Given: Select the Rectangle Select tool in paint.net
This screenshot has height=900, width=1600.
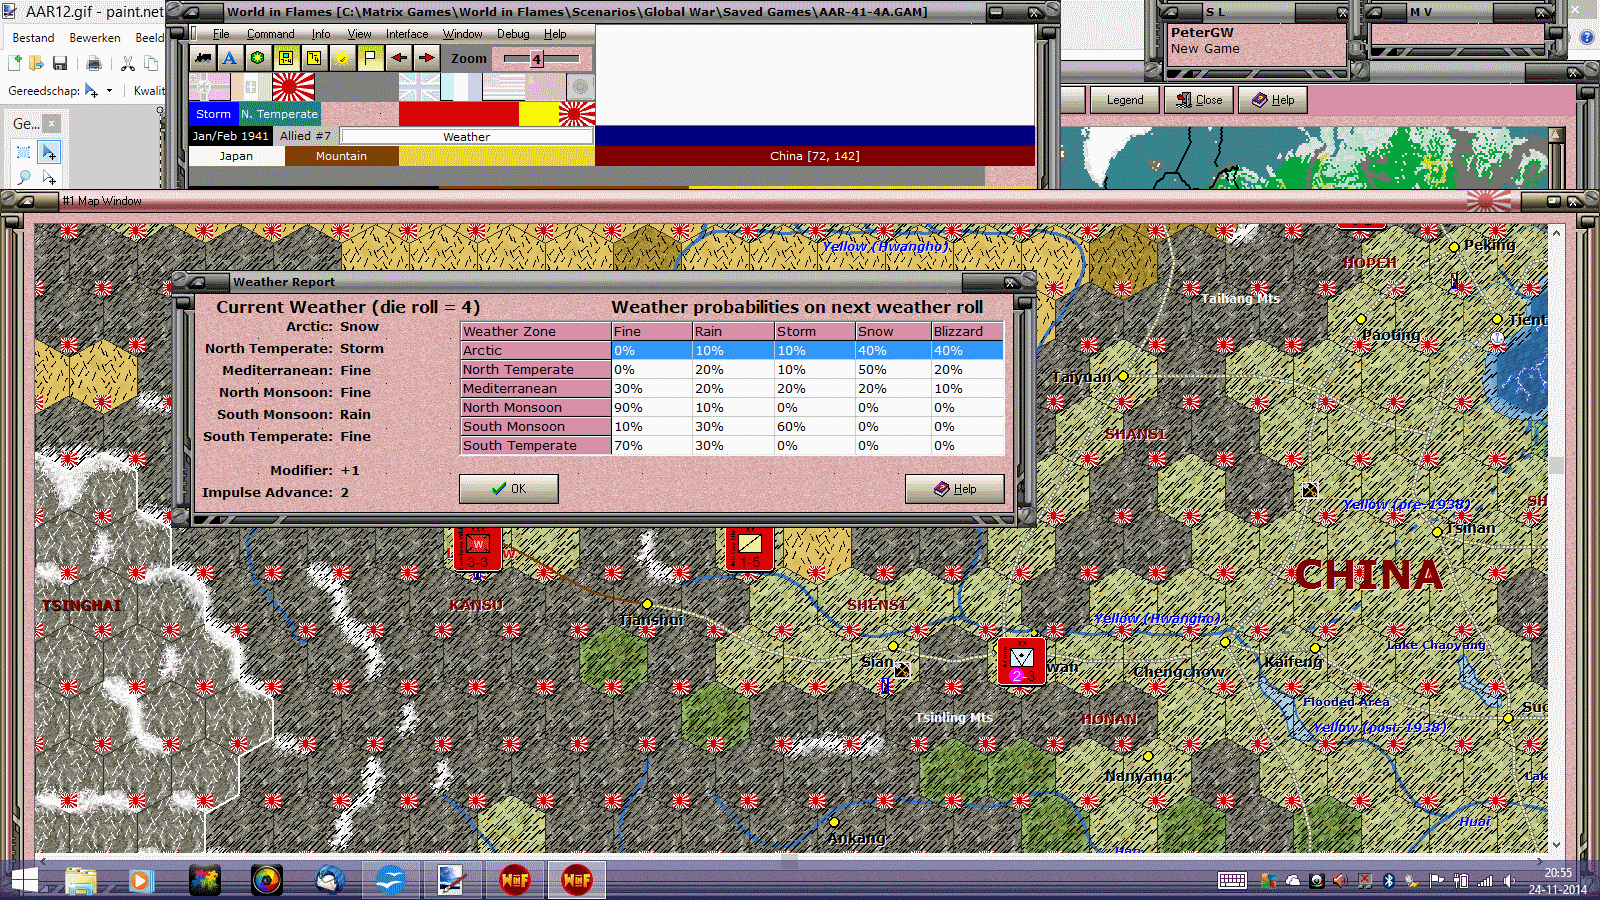Looking at the screenshot, I should pos(24,152).
